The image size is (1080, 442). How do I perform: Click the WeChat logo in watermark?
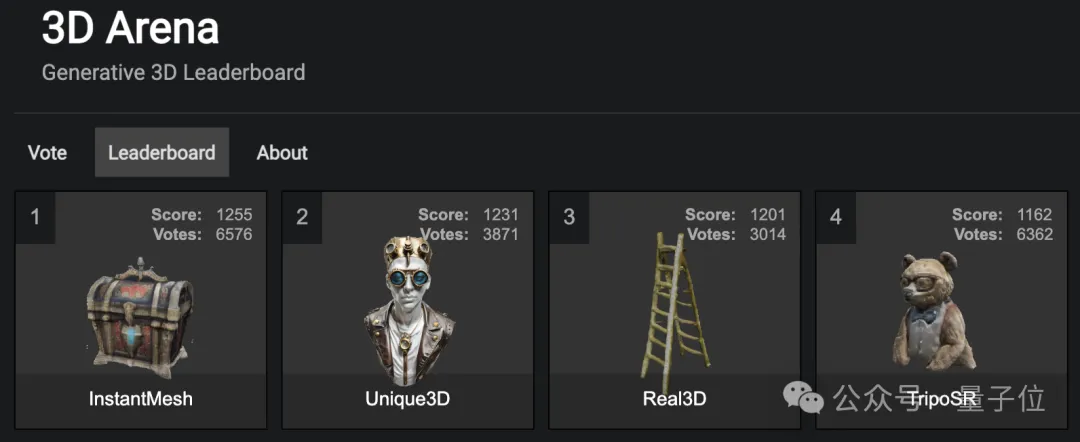tap(803, 397)
